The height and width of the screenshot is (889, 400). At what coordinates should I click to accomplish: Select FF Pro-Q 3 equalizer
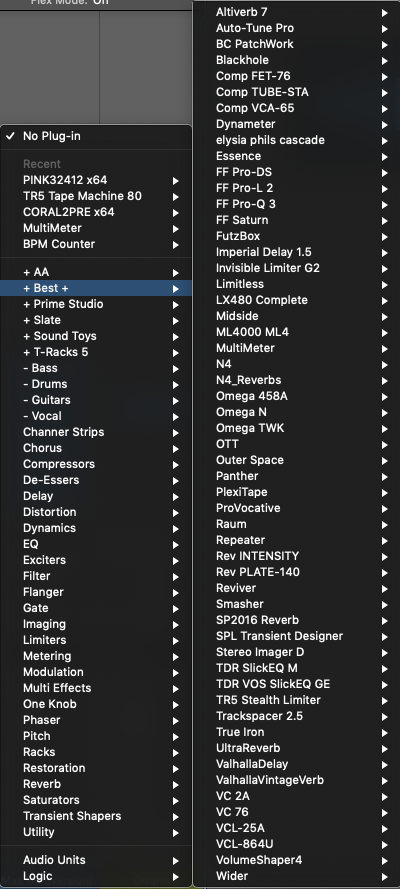(x=296, y=204)
